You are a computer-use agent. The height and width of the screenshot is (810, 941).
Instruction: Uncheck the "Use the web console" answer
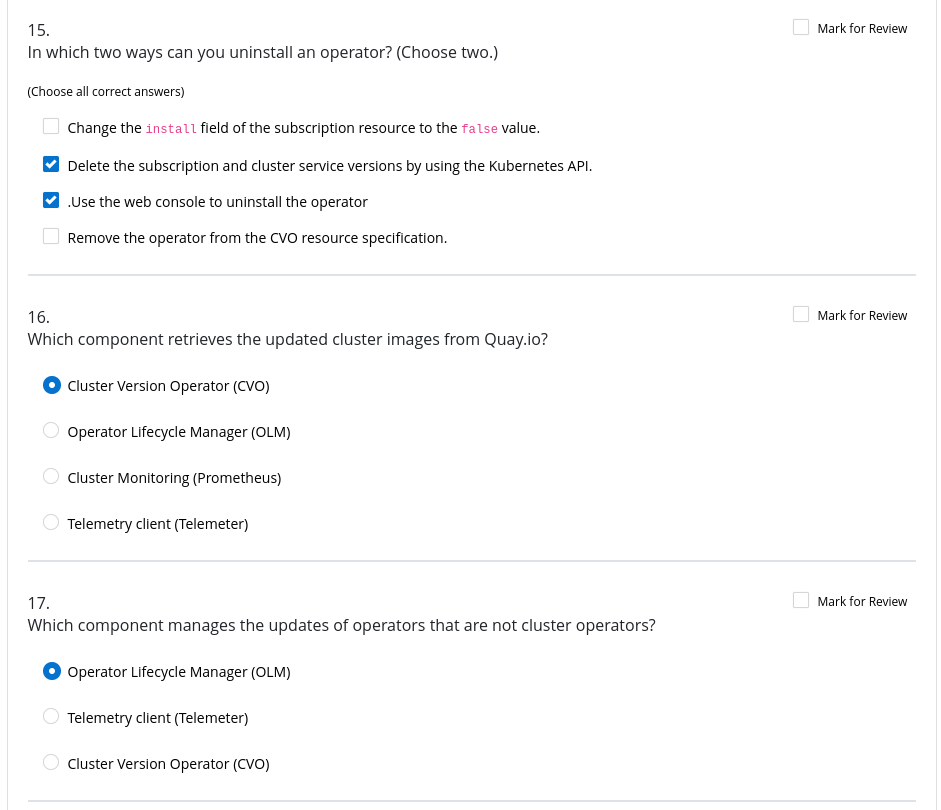pyautogui.click(x=51, y=200)
